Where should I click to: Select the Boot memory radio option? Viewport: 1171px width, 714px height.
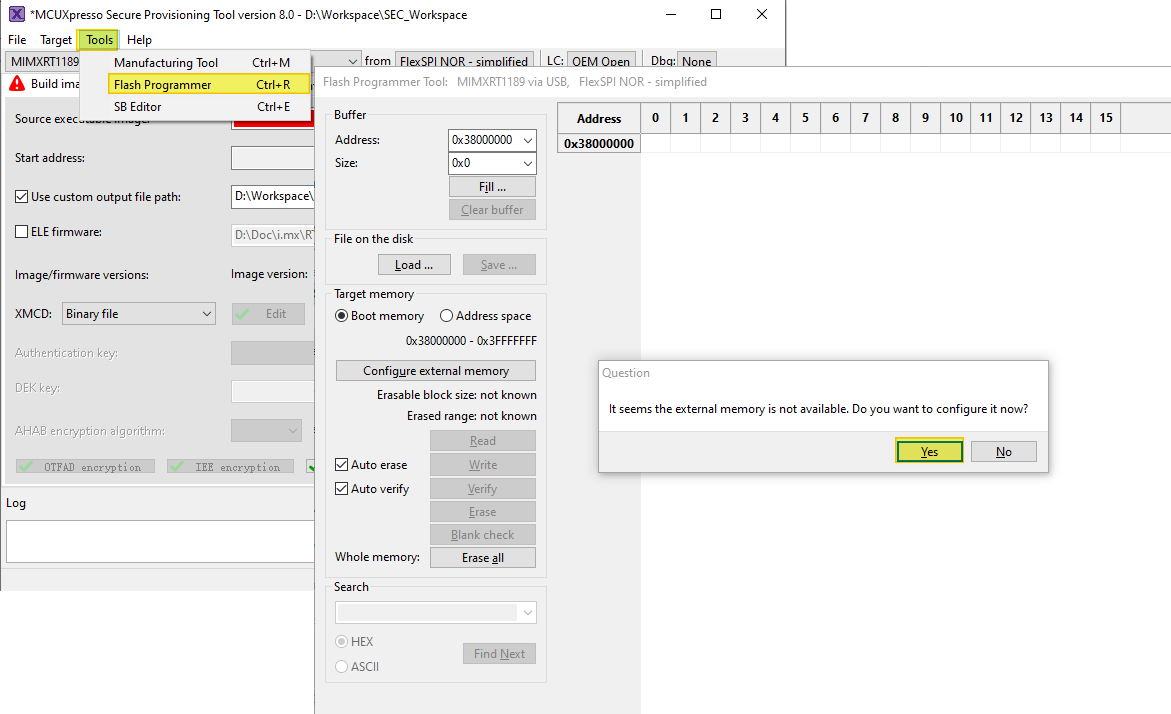click(342, 316)
